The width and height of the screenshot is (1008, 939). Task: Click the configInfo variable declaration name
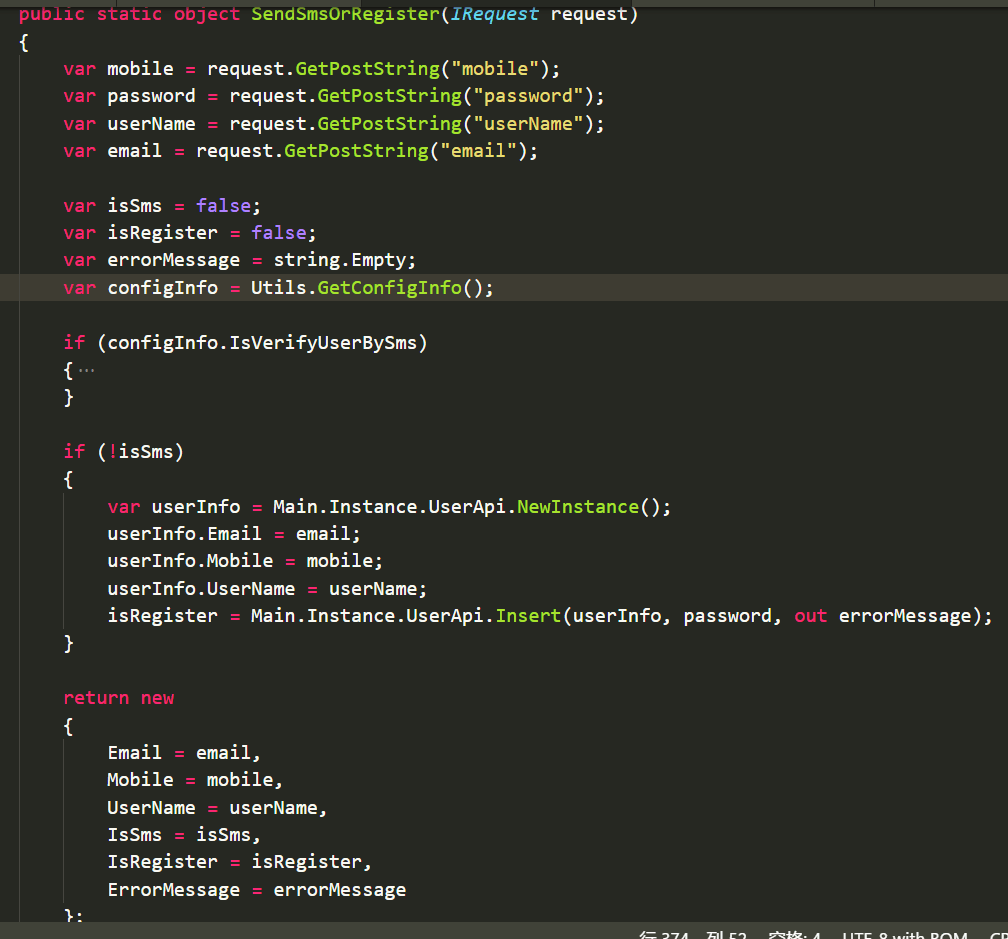162,288
